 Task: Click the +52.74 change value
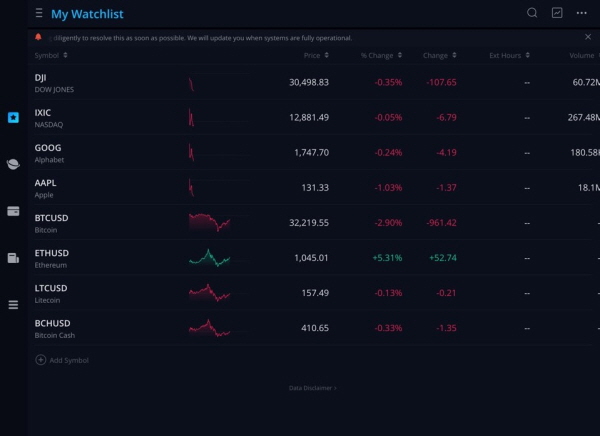pos(443,258)
